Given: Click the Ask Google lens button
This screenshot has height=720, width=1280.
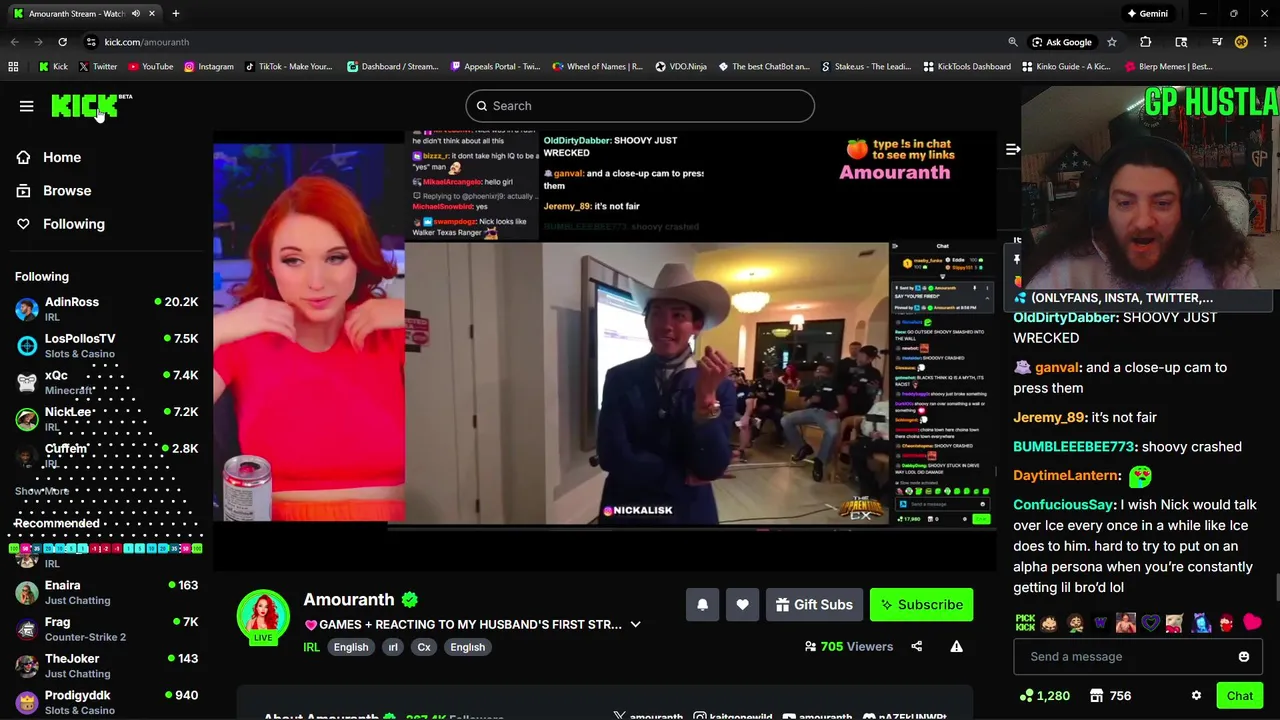Looking at the screenshot, I should coord(1061,42).
